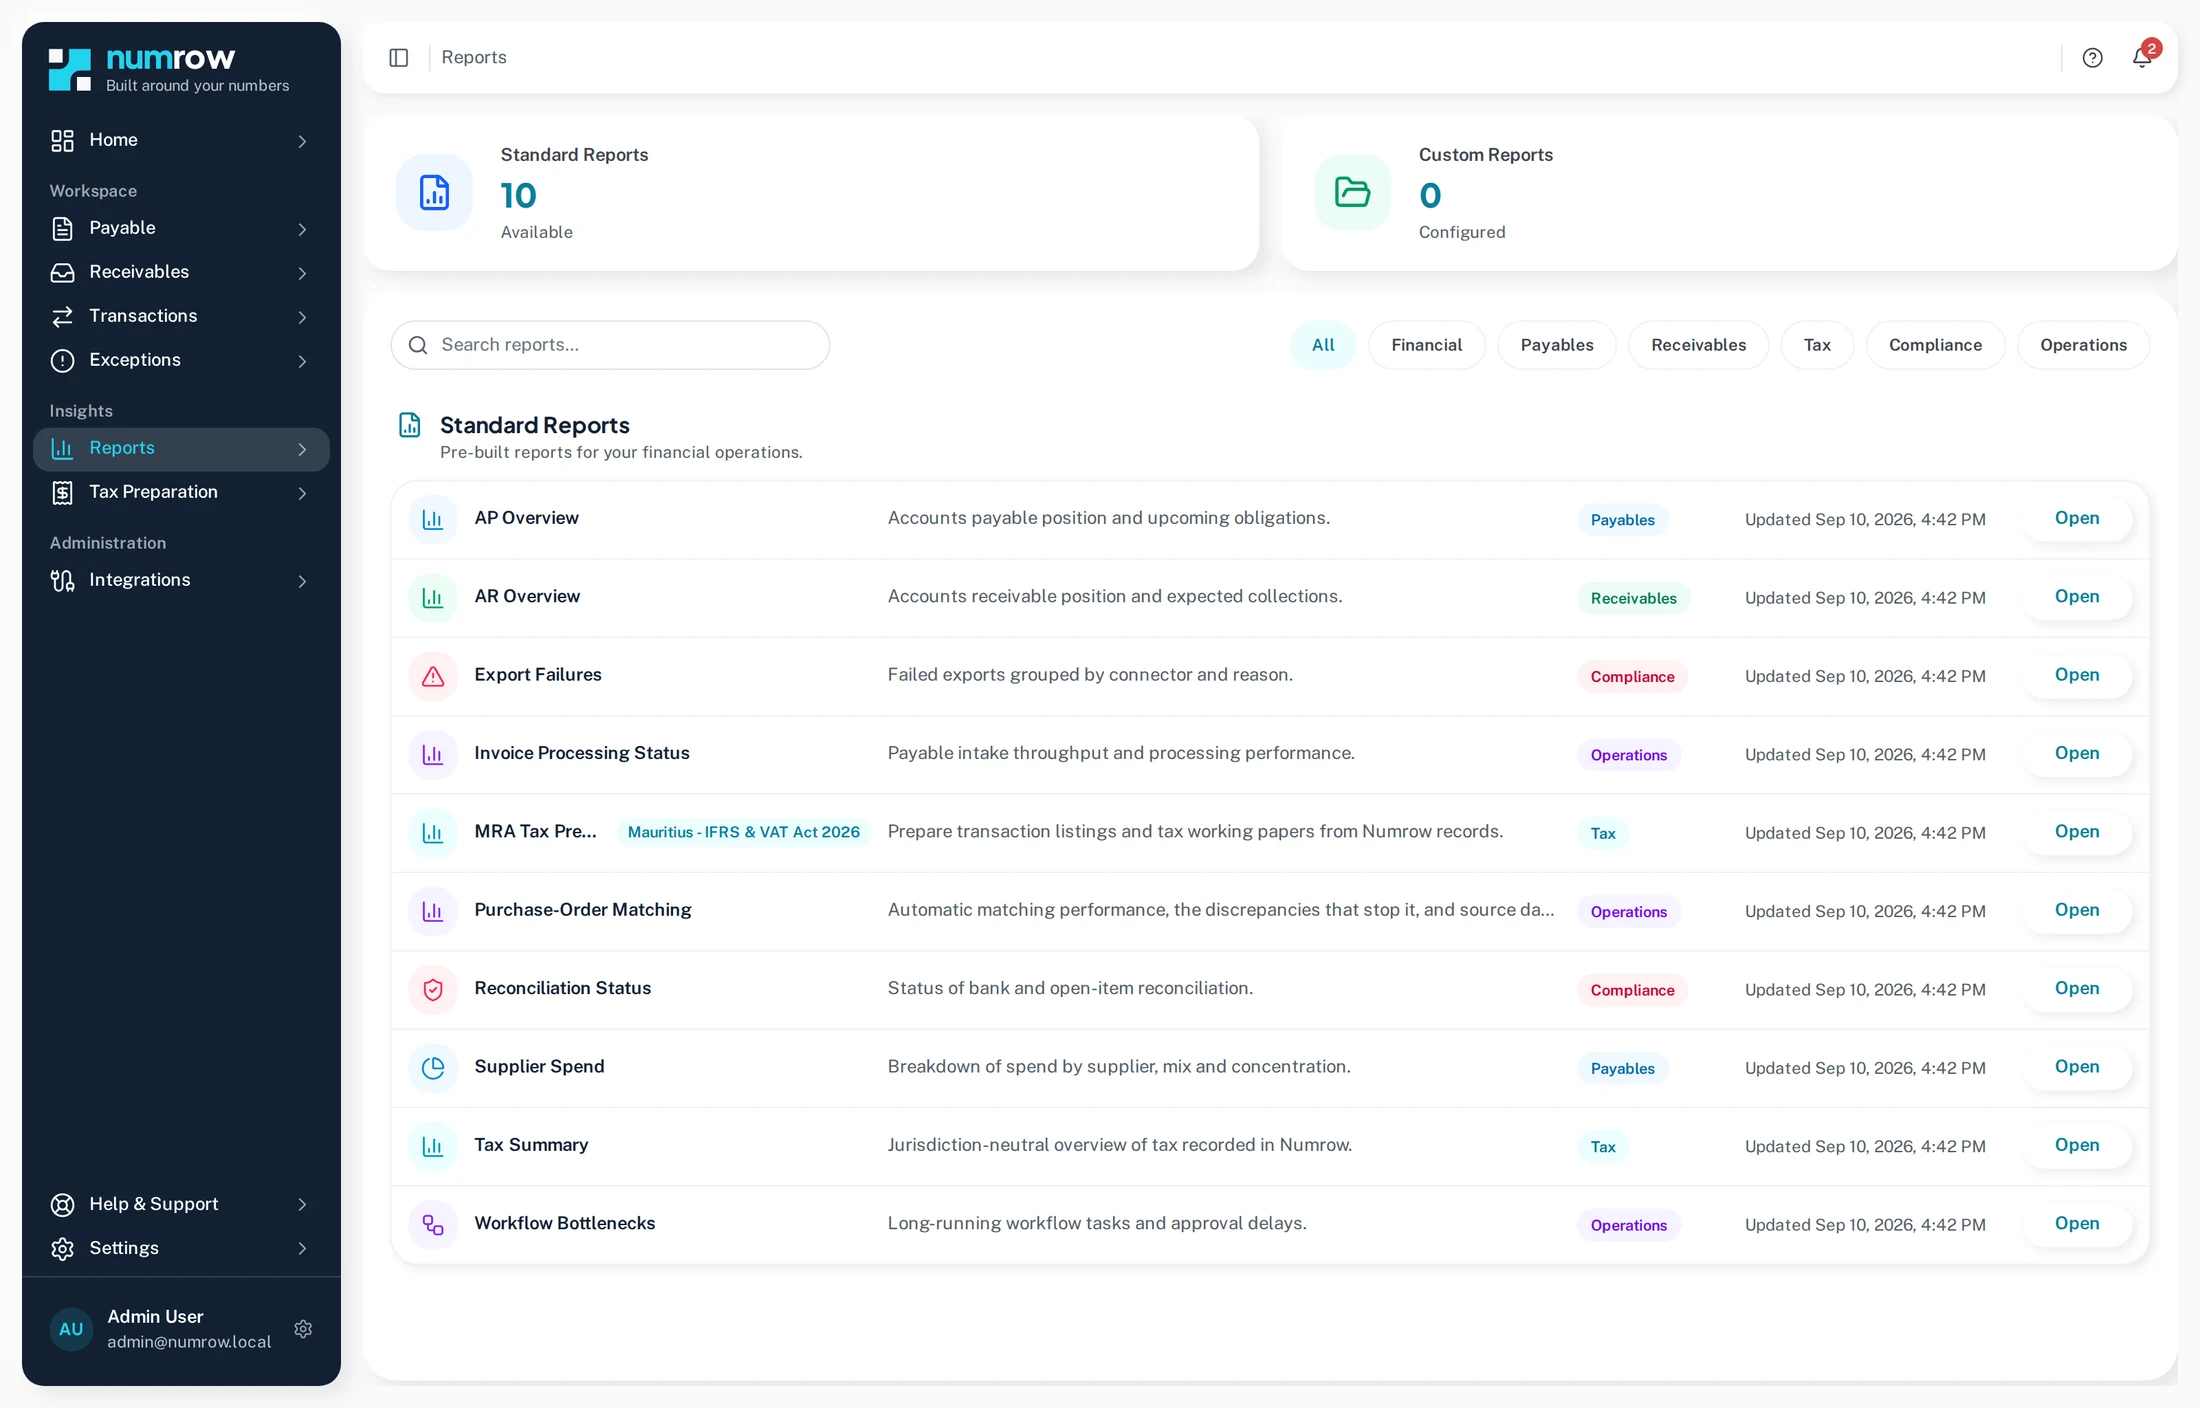The image size is (2200, 1408).
Task: Expand the Receivables menu chevron
Action: [x=302, y=273]
